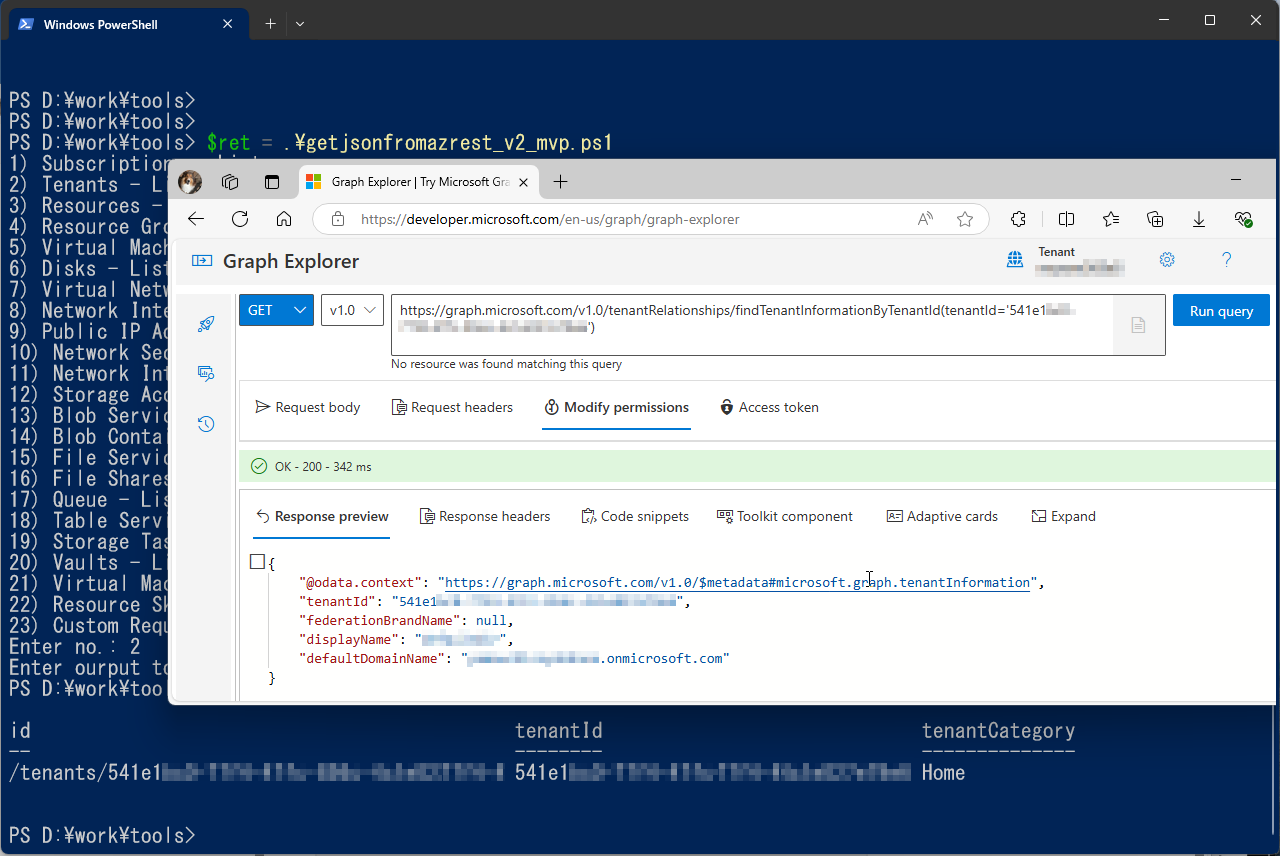The image size is (1280, 856).
Task: Open the Edge extensions puzzle icon
Action: click(1019, 219)
